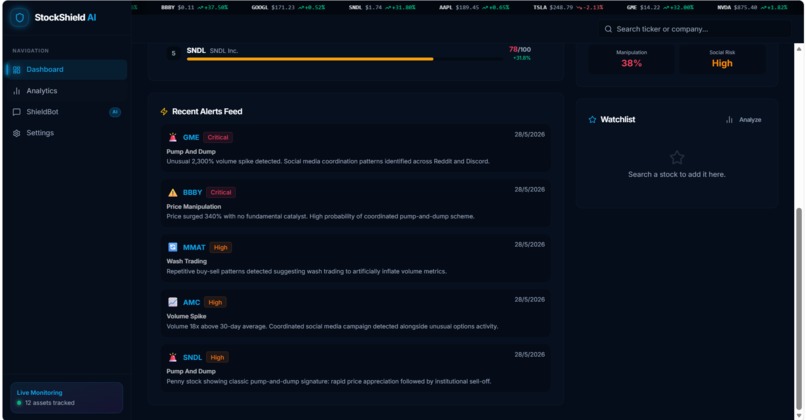This screenshot has height=420, width=806.
Task: Open the Dashboard navigation item
Action: pyautogui.click(x=66, y=69)
